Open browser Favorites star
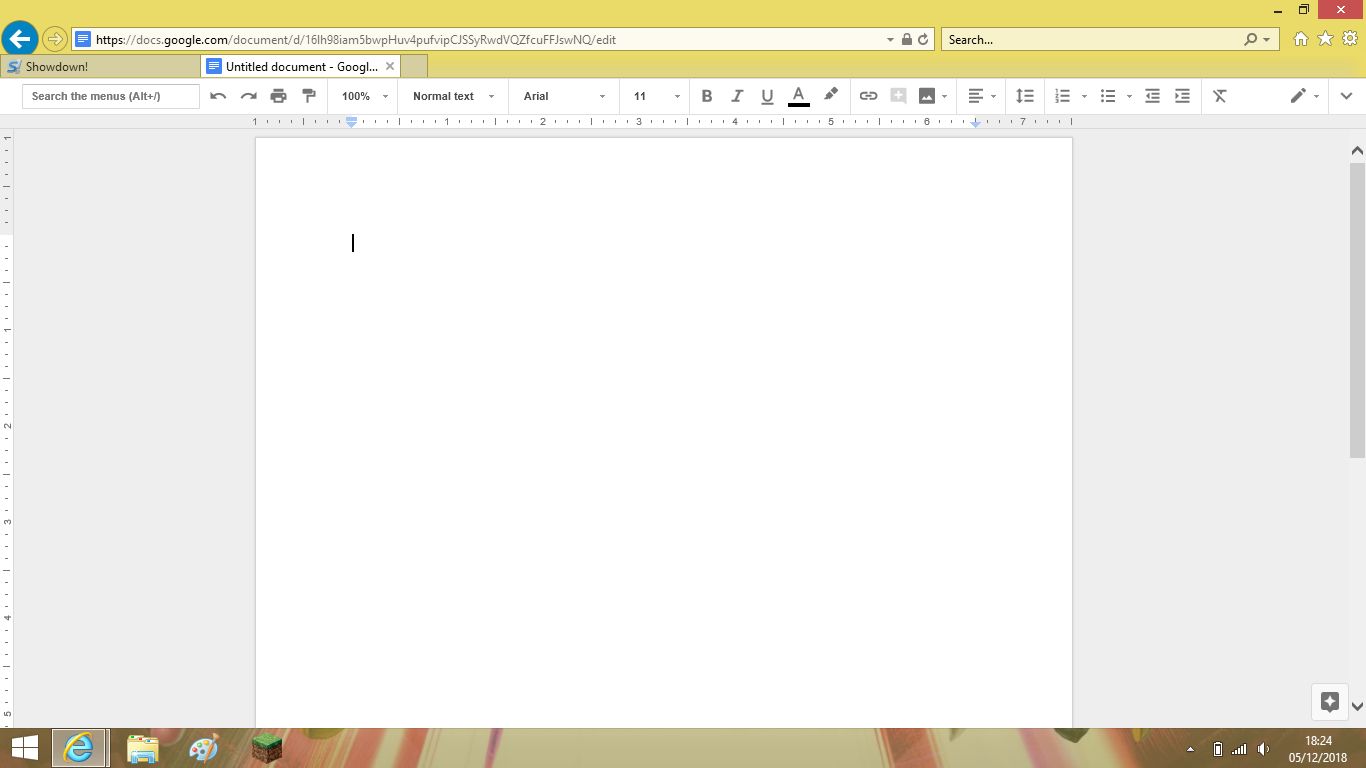 click(x=1325, y=39)
